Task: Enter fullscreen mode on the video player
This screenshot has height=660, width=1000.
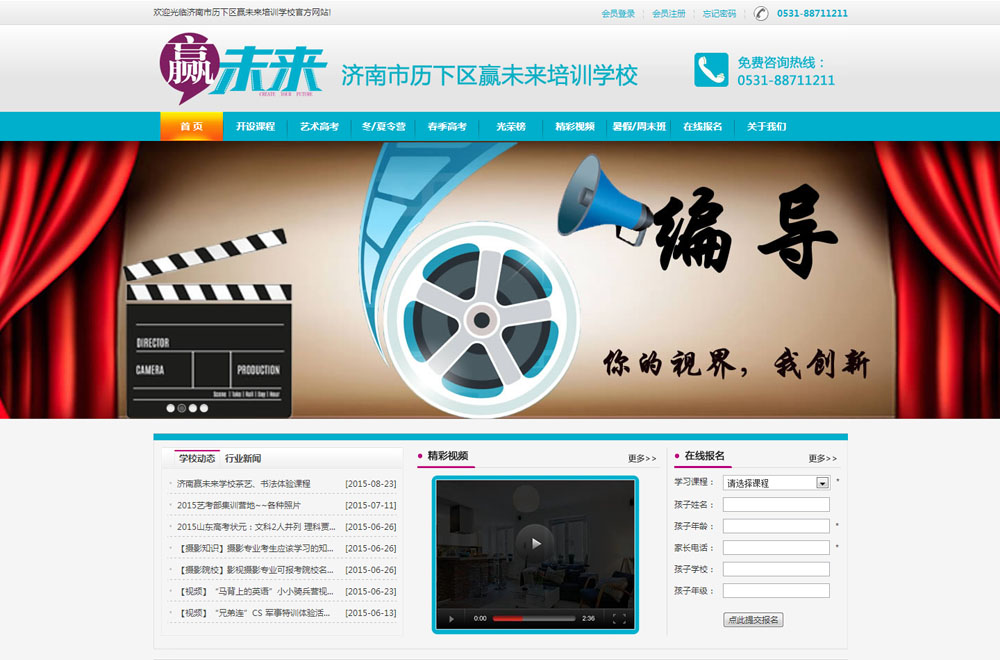Action: click(x=619, y=619)
